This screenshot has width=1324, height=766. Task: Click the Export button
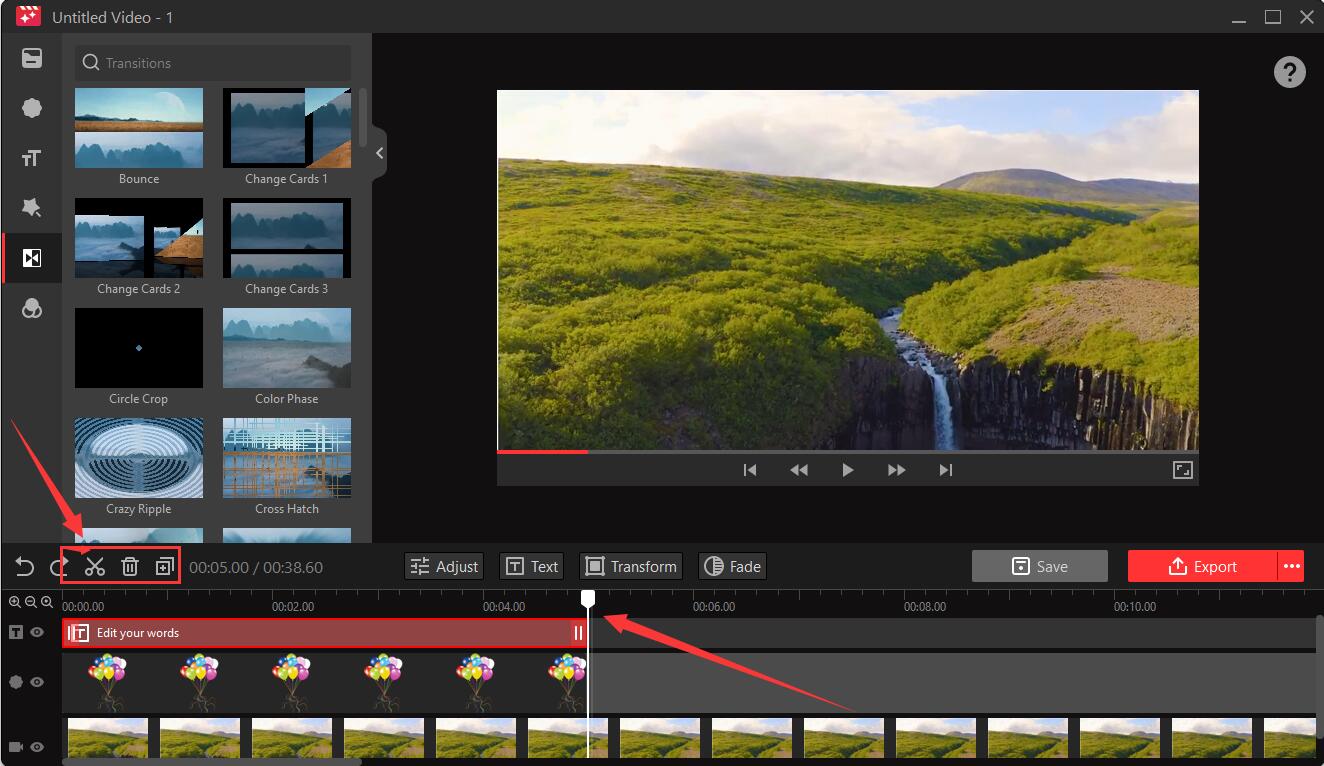pyautogui.click(x=1203, y=567)
